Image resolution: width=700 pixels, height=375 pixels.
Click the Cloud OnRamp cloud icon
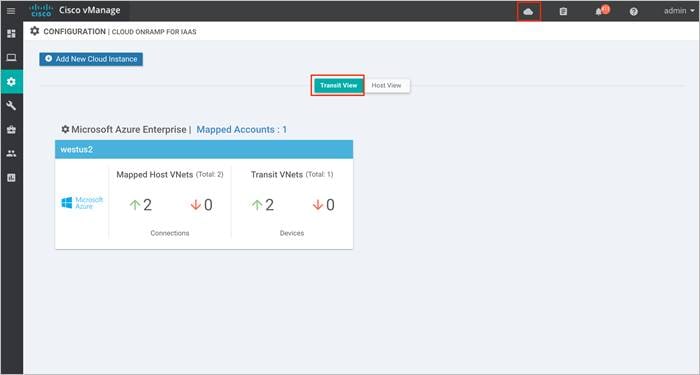tap(529, 12)
